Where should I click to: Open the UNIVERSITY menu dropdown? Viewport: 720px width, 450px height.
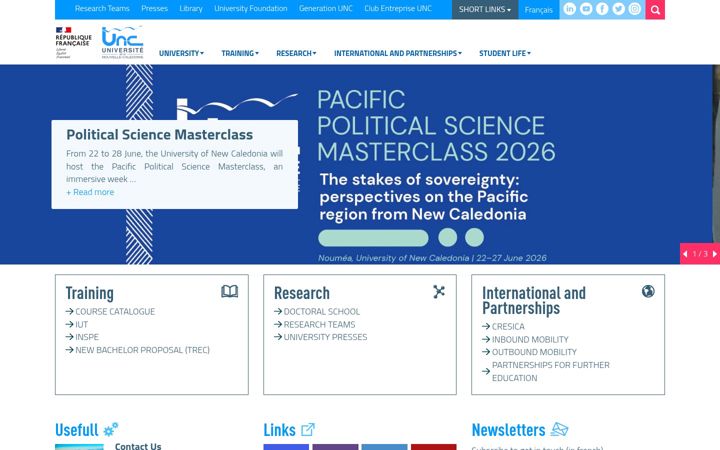point(181,53)
